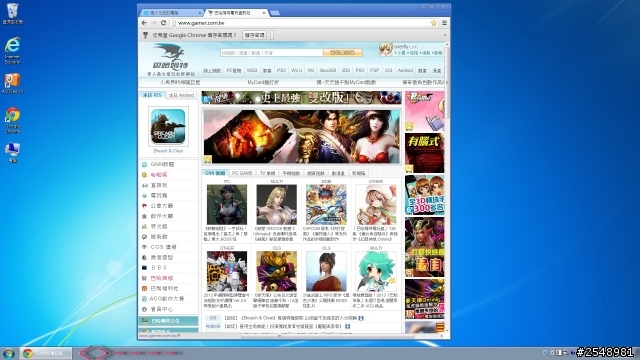Open a new tab in Chrome
This screenshot has width=640, height=360.
[275, 13]
